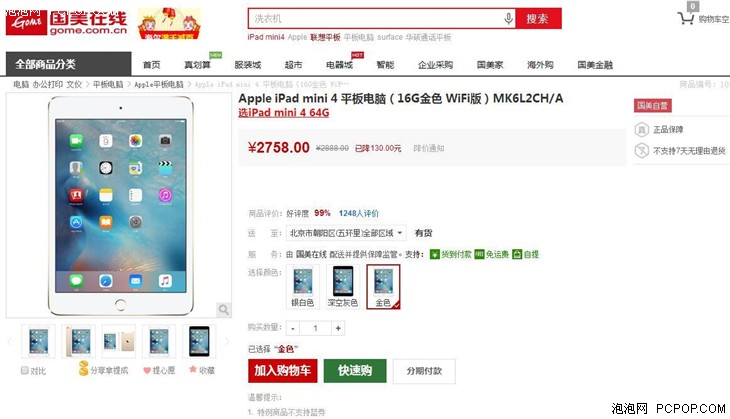This screenshot has width=730, height=419.
Task: Open the 电器城 navigation tab
Action: (339, 65)
